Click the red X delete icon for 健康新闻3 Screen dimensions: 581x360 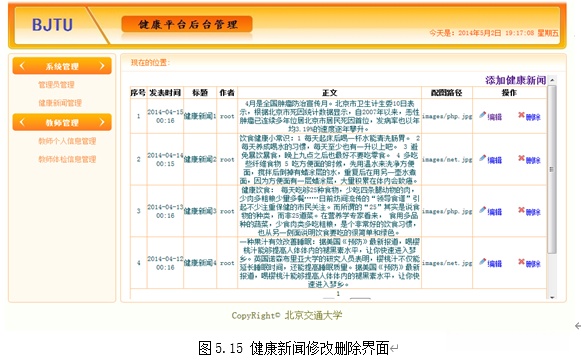click(x=521, y=210)
